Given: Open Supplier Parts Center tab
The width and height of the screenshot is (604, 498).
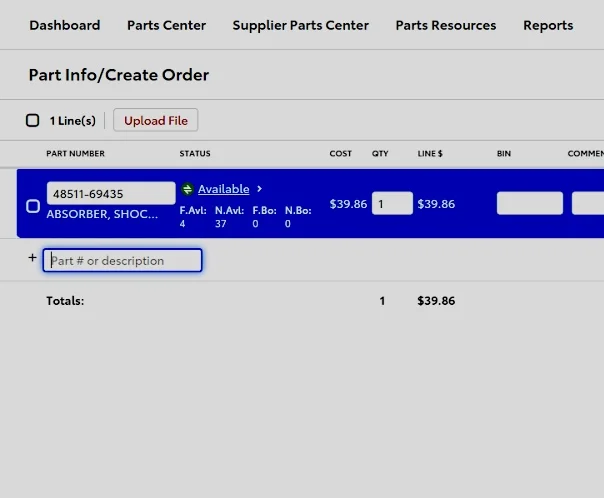Looking at the screenshot, I should [300, 25].
